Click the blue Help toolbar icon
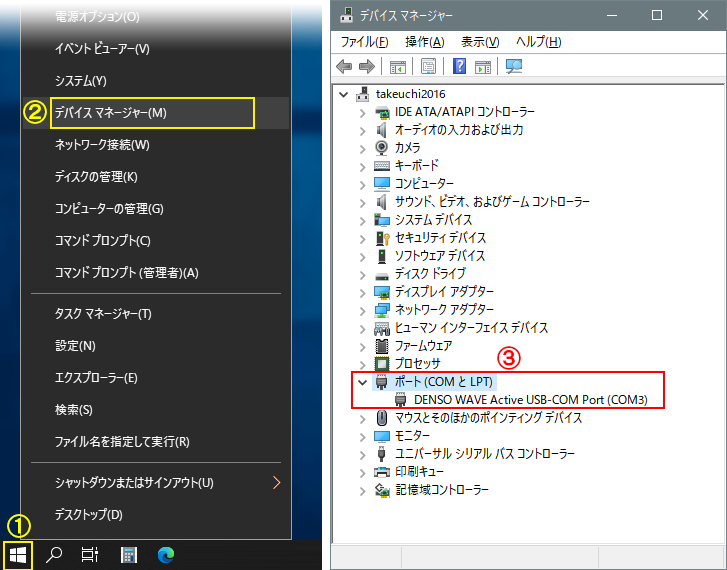The image size is (727, 570). [x=459, y=67]
